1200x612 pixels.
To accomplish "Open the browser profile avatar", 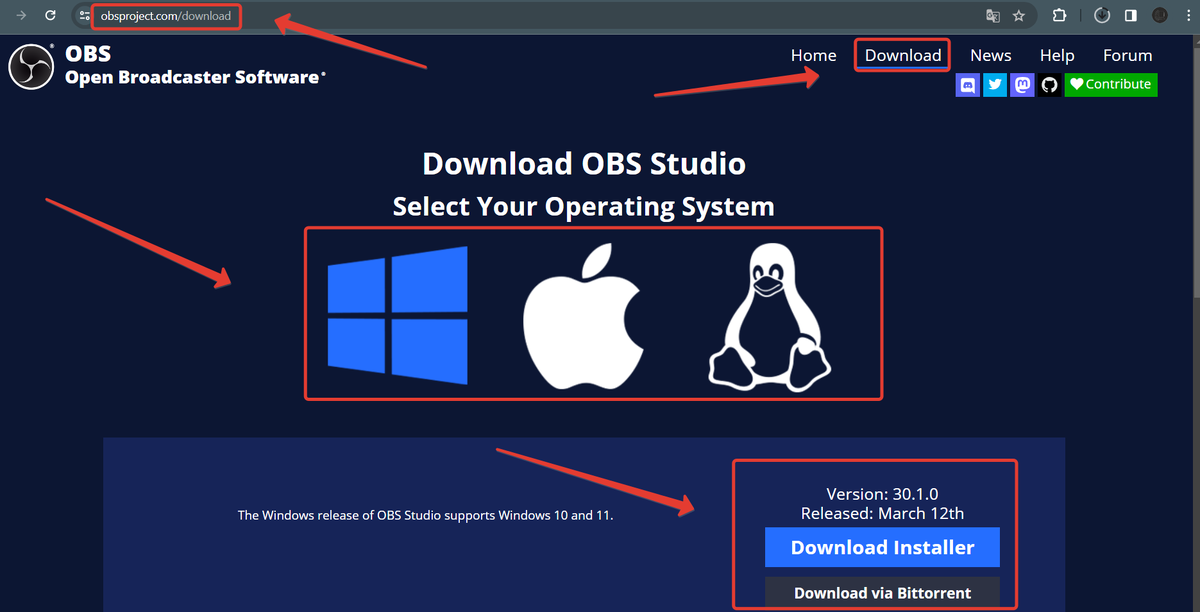I will (x=1160, y=16).
